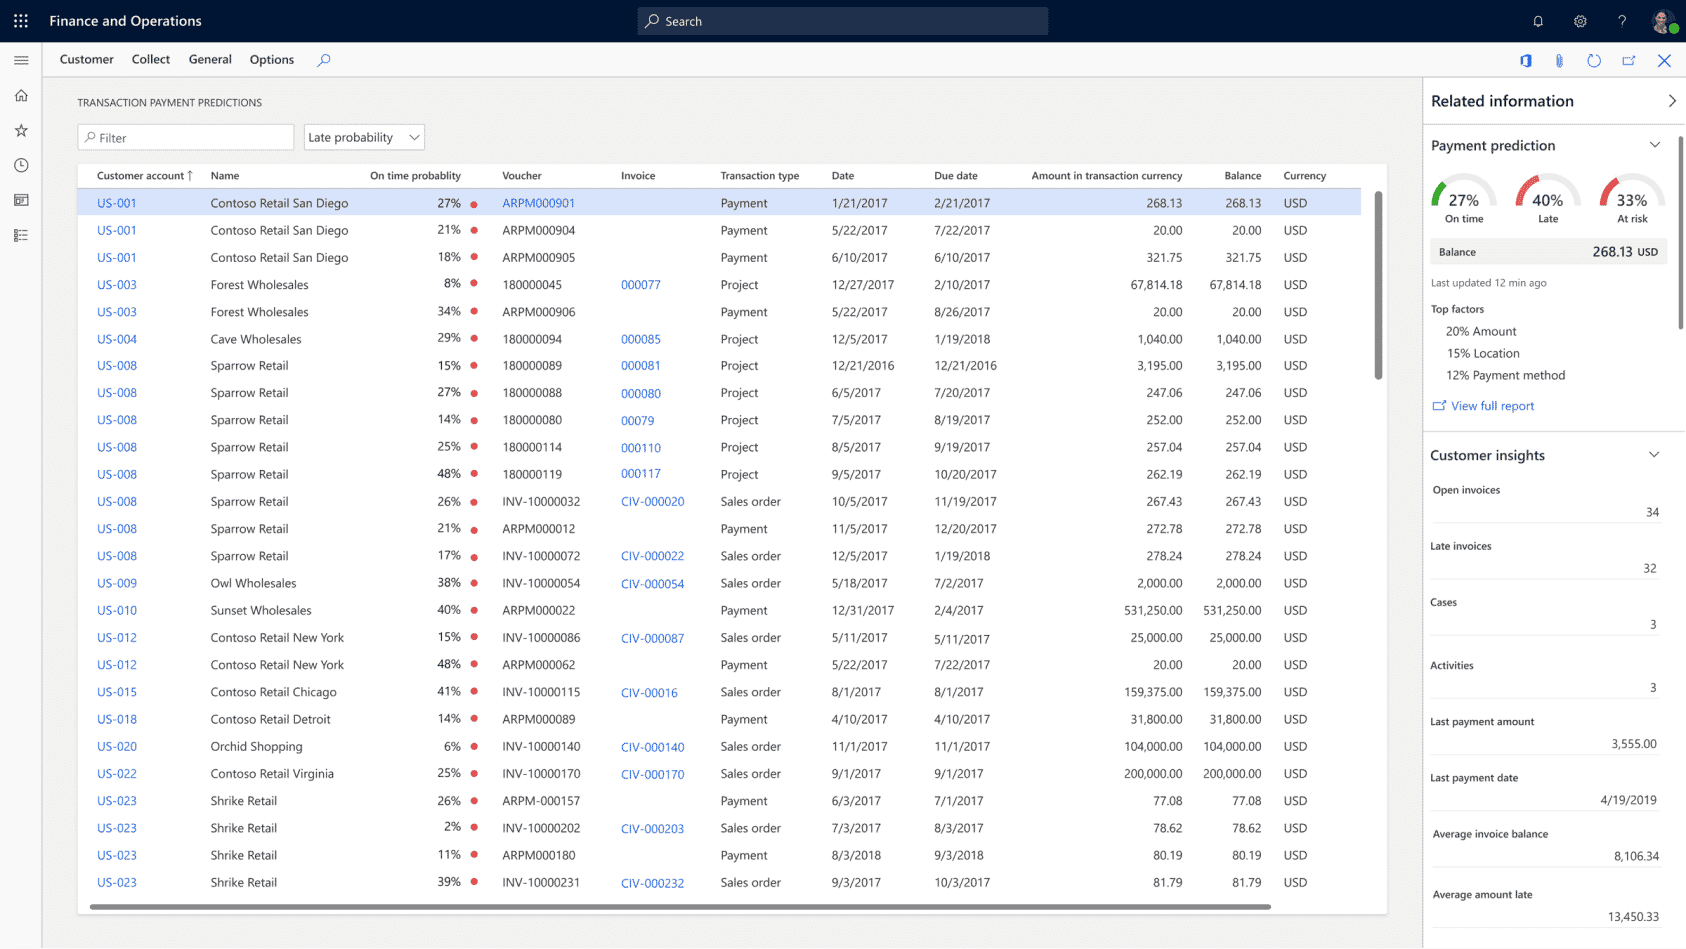1686x949 pixels.
Task: Click the grid vertical scrollbar
Action: pyautogui.click(x=1378, y=285)
